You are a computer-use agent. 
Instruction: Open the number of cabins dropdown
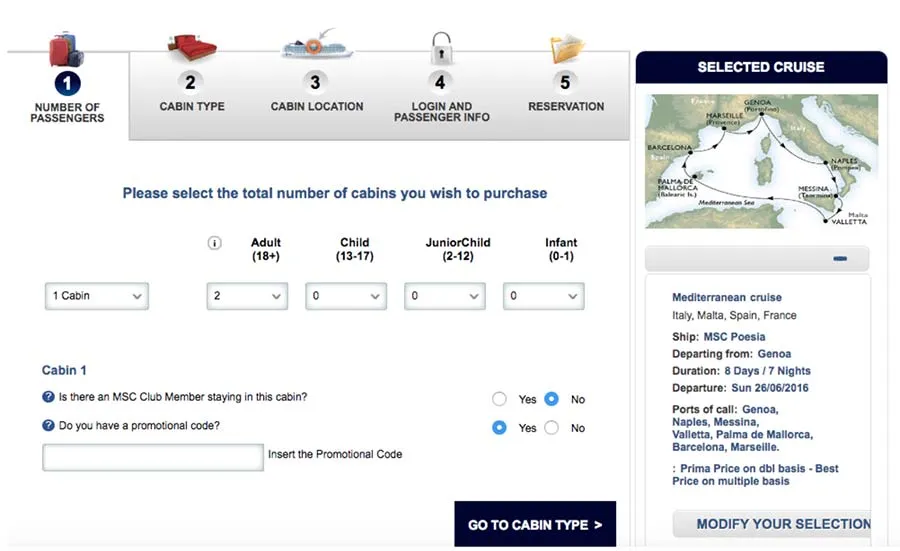point(96,296)
